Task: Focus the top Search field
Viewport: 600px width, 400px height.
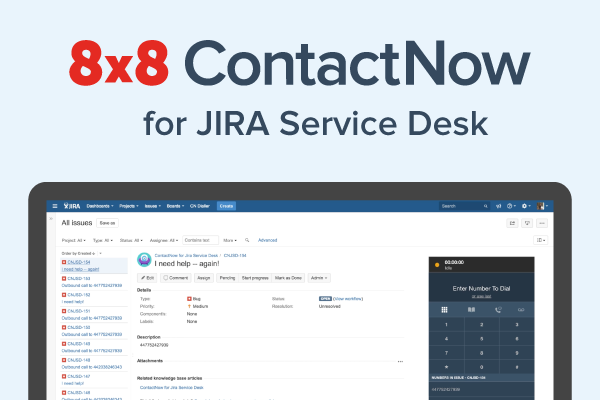Action: click(464, 206)
